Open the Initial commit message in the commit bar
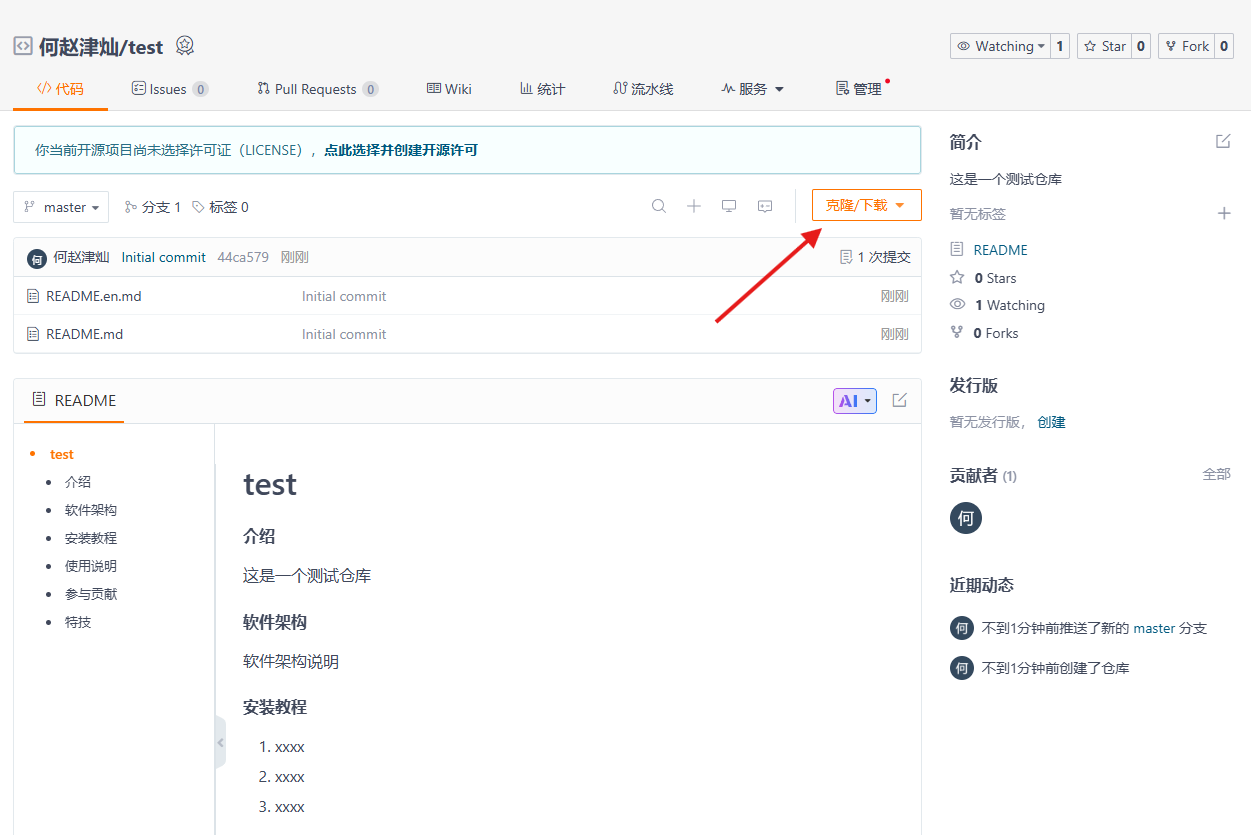The image size is (1251, 835). click(x=164, y=257)
